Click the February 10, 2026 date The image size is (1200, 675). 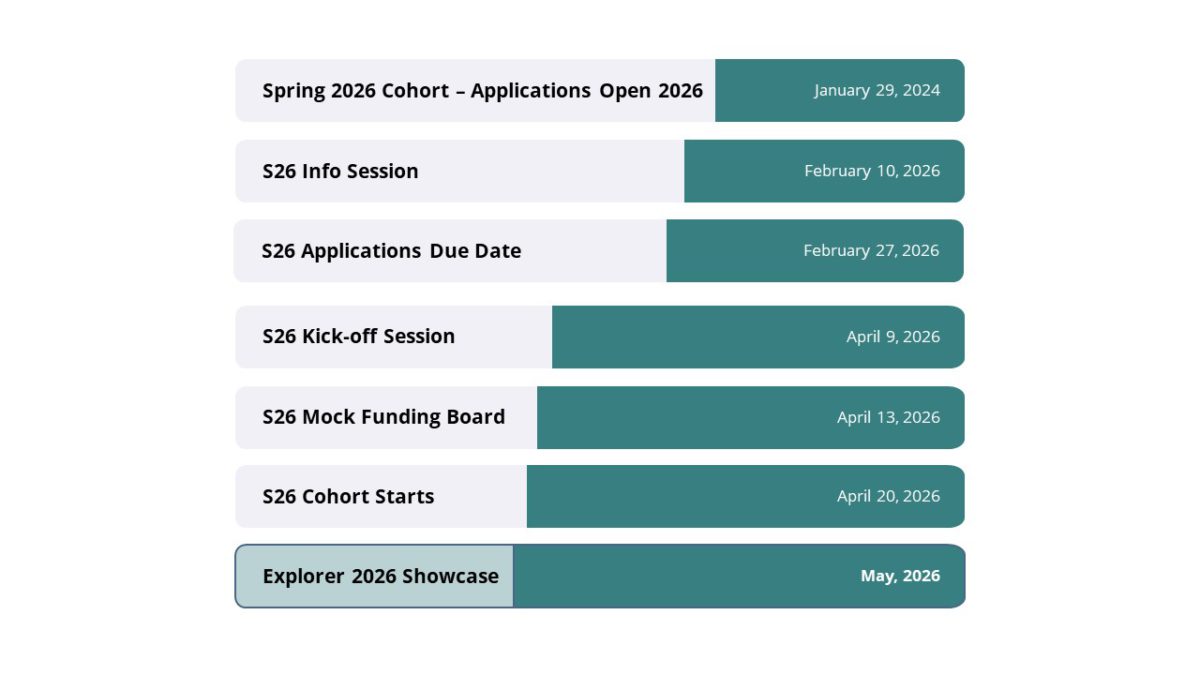871,171
